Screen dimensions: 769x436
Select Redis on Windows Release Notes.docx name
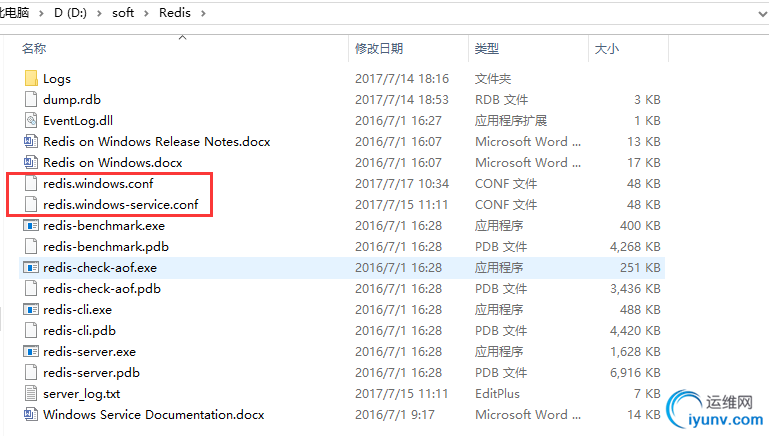coord(156,142)
